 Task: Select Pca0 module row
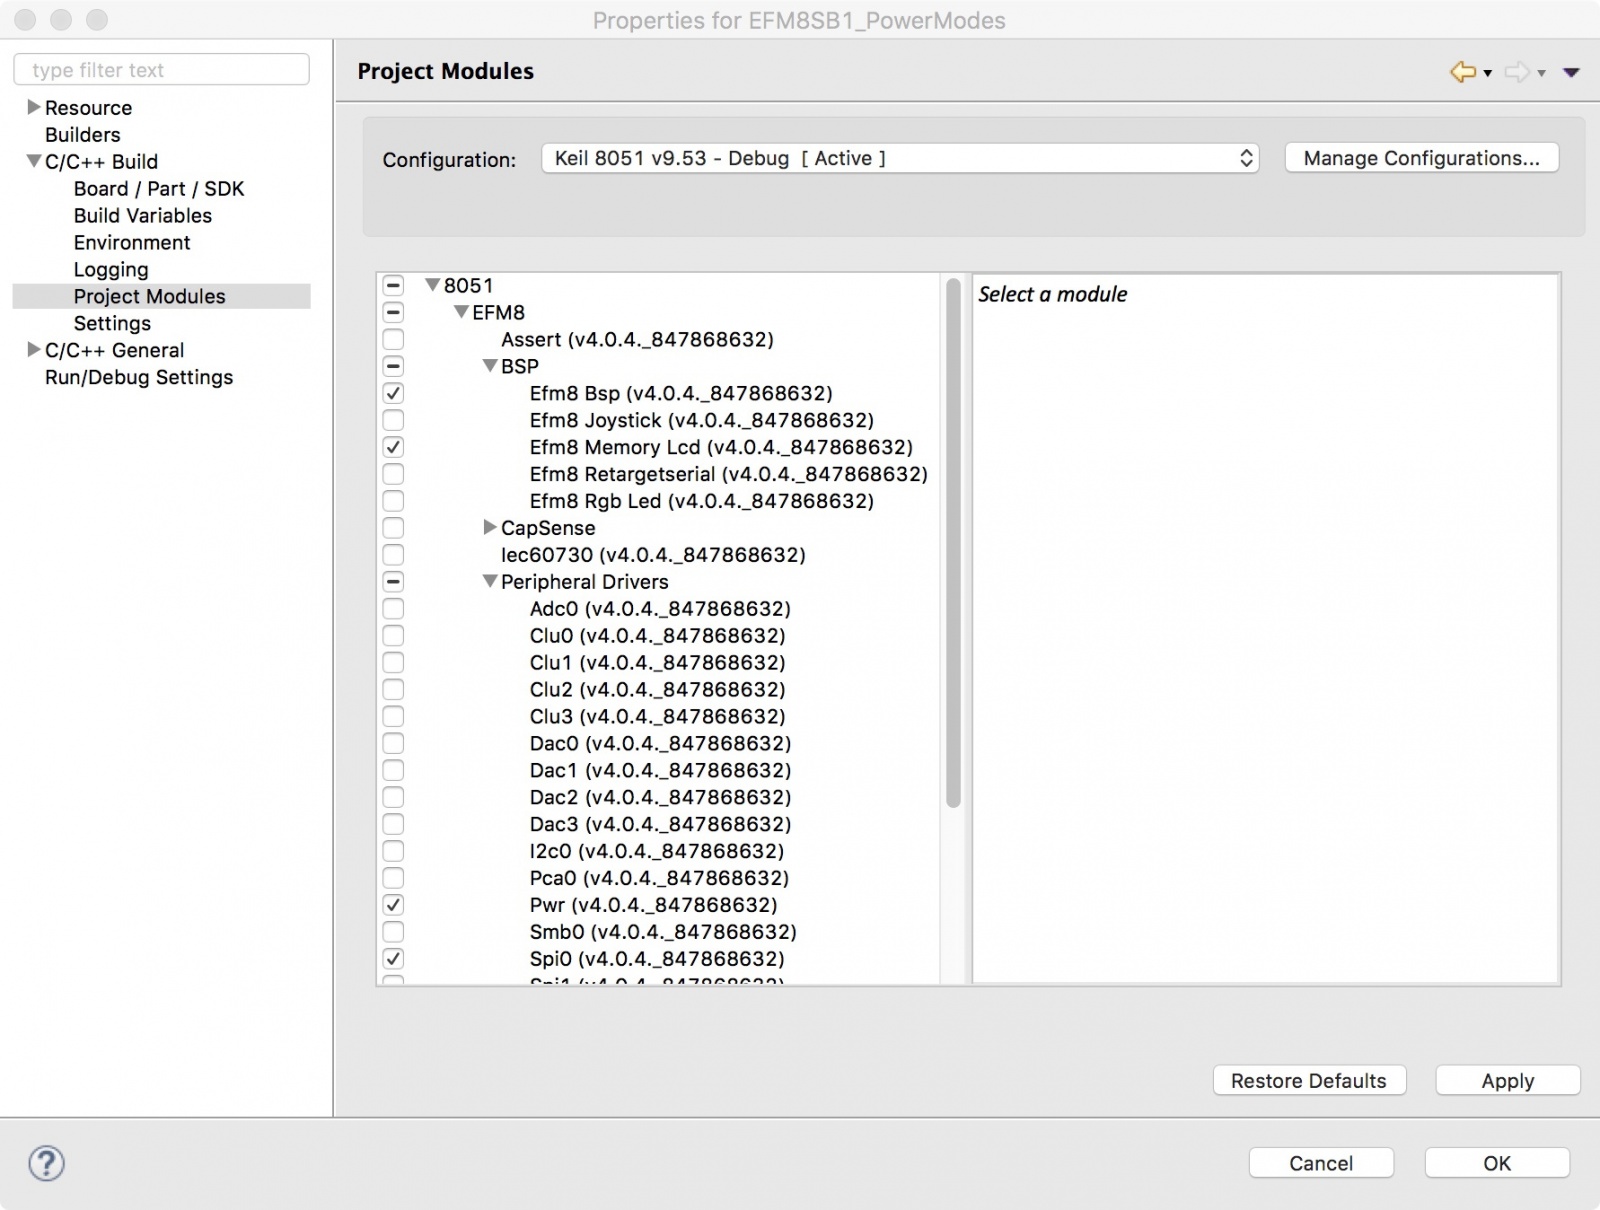click(x=659, y=878)
